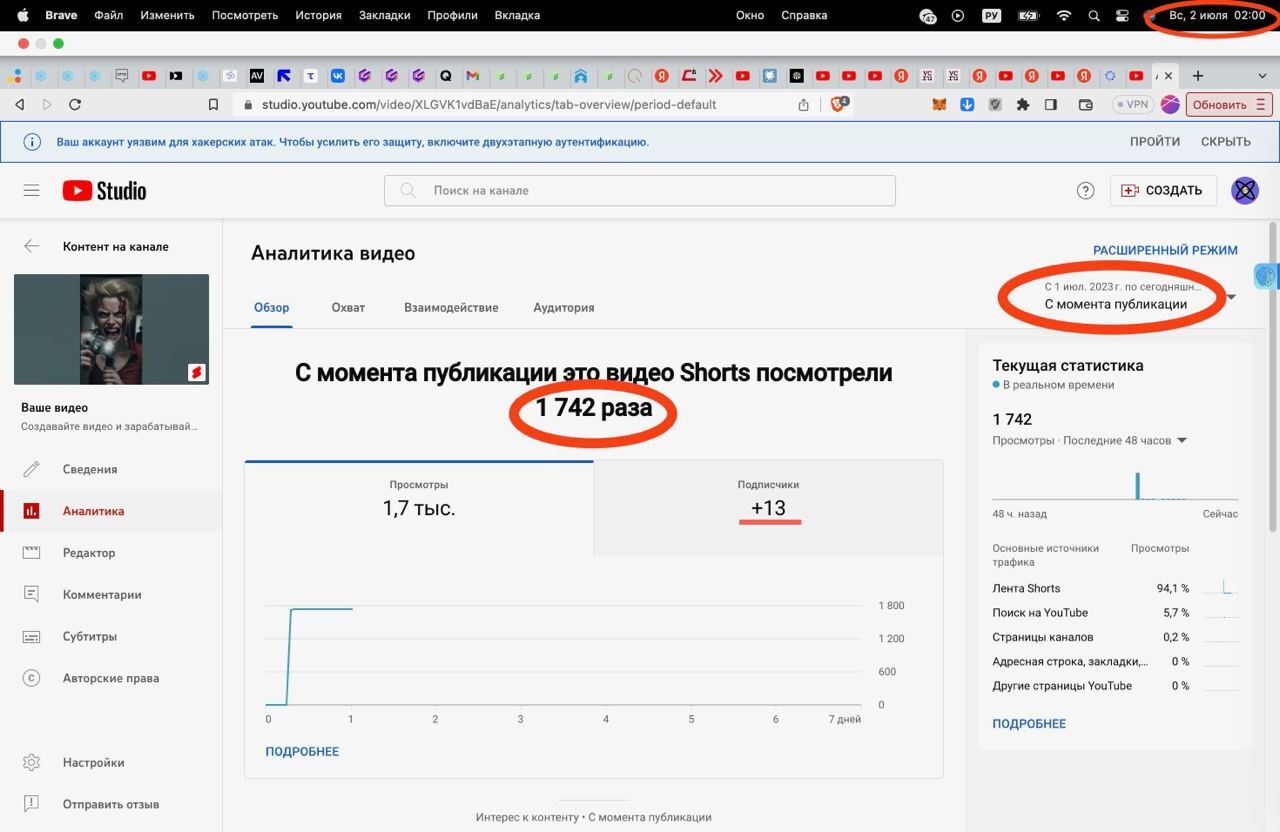Open РАСШИРЕННЫЙ РЕЖИМ link
This screenshot has height=832, width=1280.
pos(1164,250)
